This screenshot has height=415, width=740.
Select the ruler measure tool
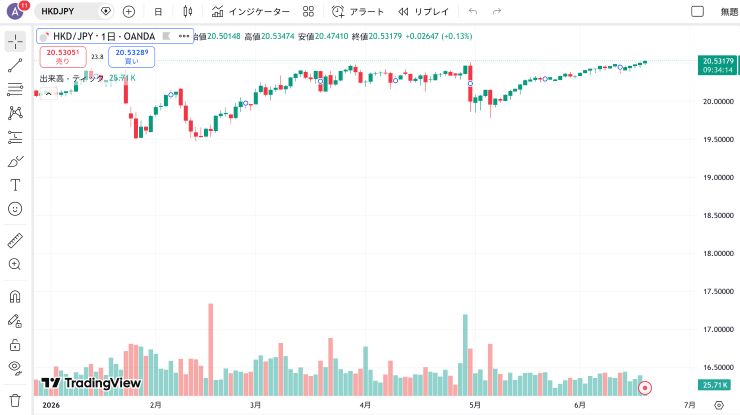tap(15, 240)
